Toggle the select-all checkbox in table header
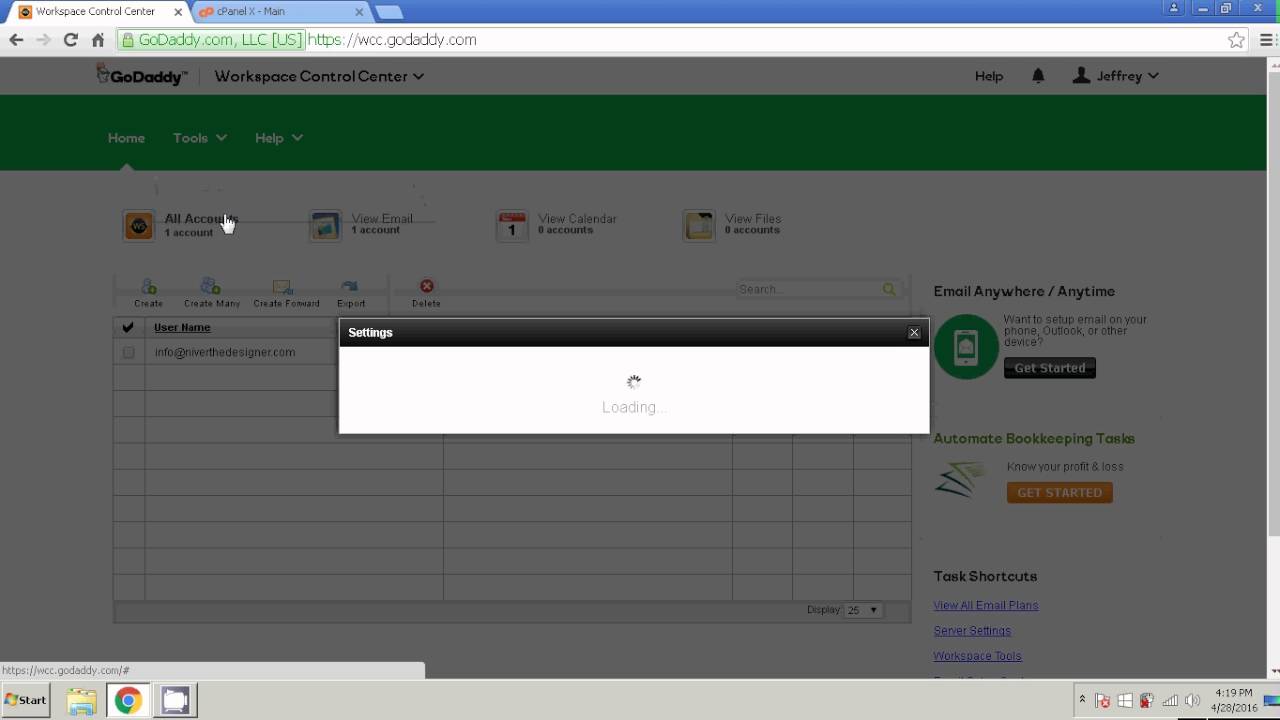This screenshot has height=720, width=1280. 128,327
